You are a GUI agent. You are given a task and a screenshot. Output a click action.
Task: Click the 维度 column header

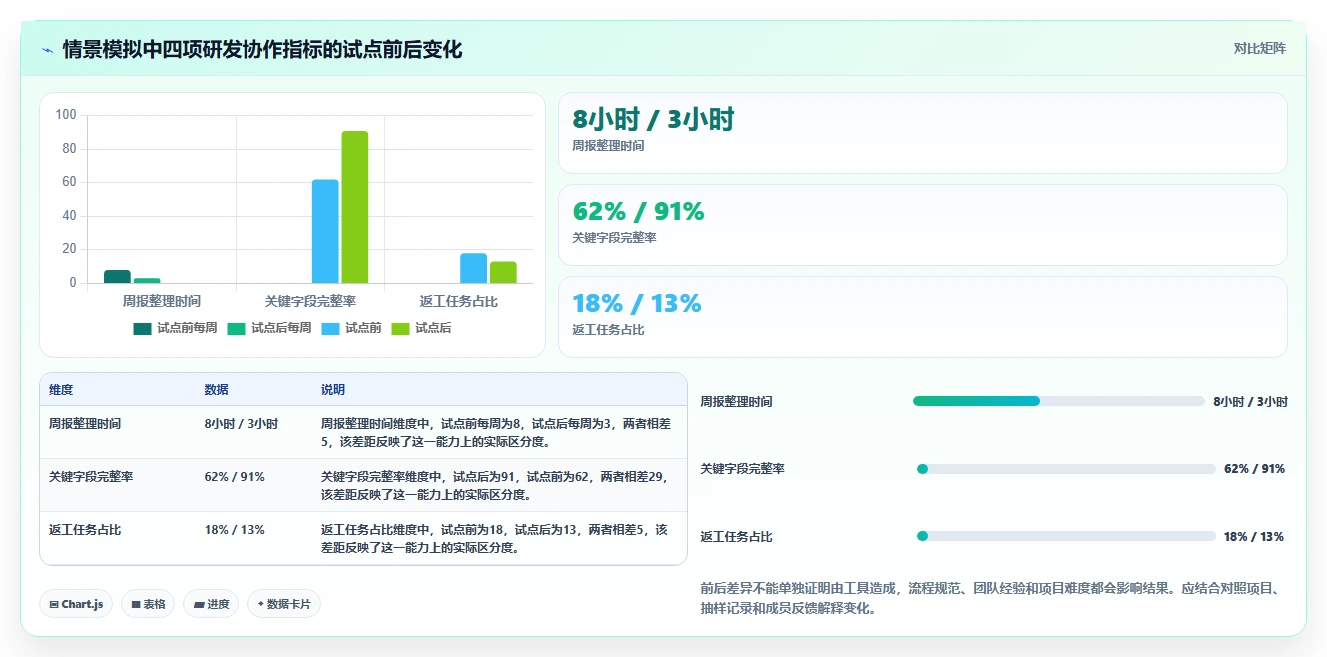[x=61, y=389]
